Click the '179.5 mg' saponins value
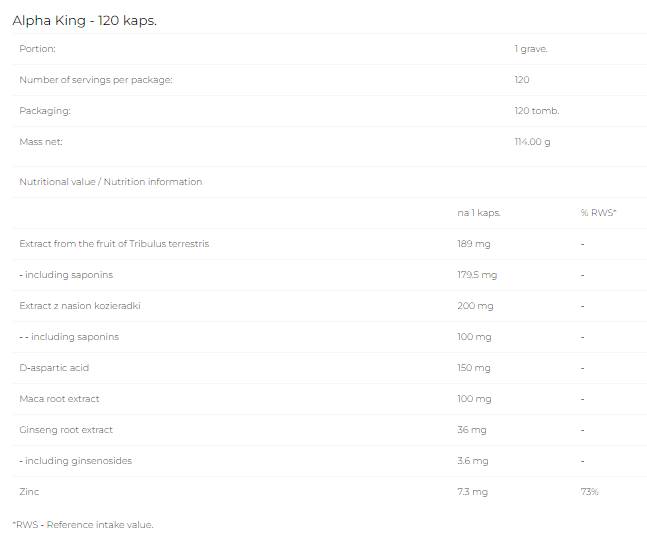 point(477,275)
